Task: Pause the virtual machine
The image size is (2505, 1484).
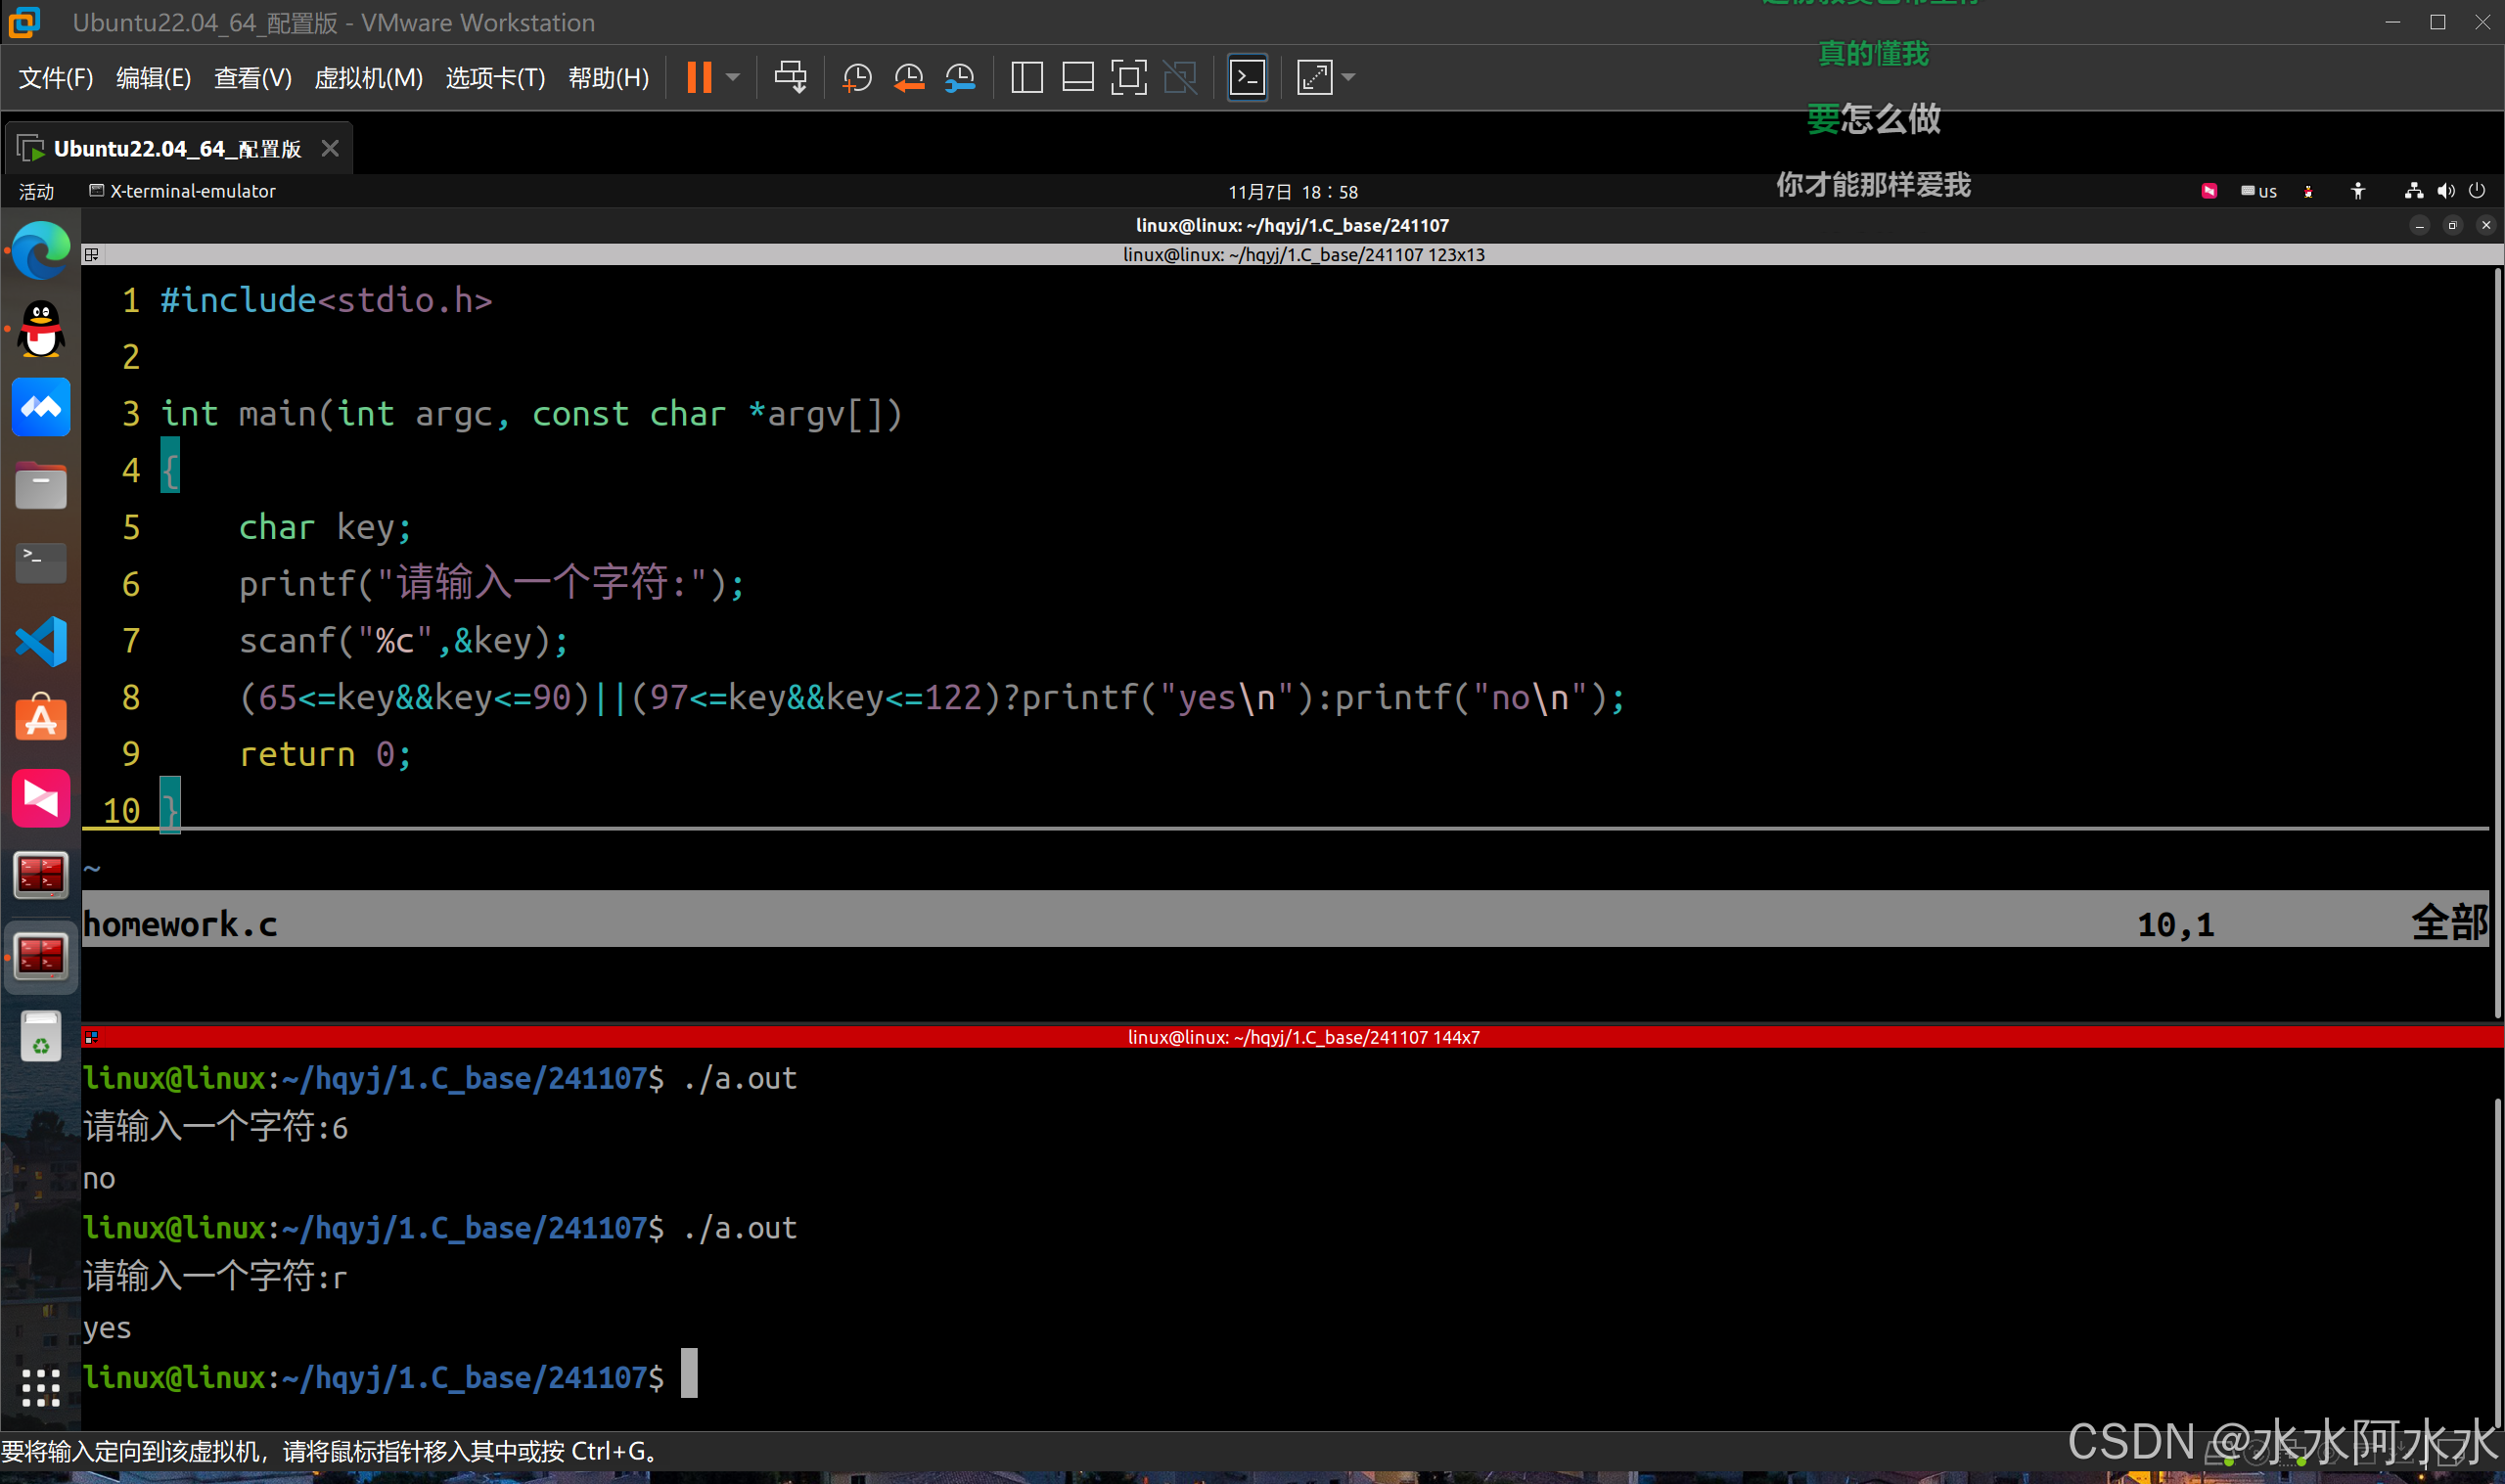Action: pyautogui.click(x=699, y=78)
